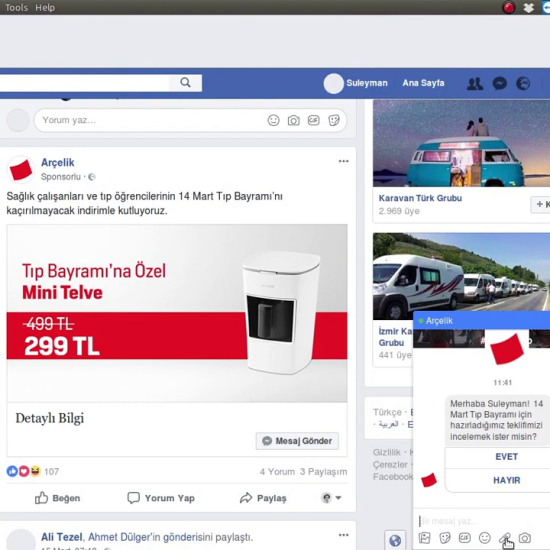This screenshot has width=550, height=550.
Task: Select Türkçe language link
Action: tap(387, 412)
